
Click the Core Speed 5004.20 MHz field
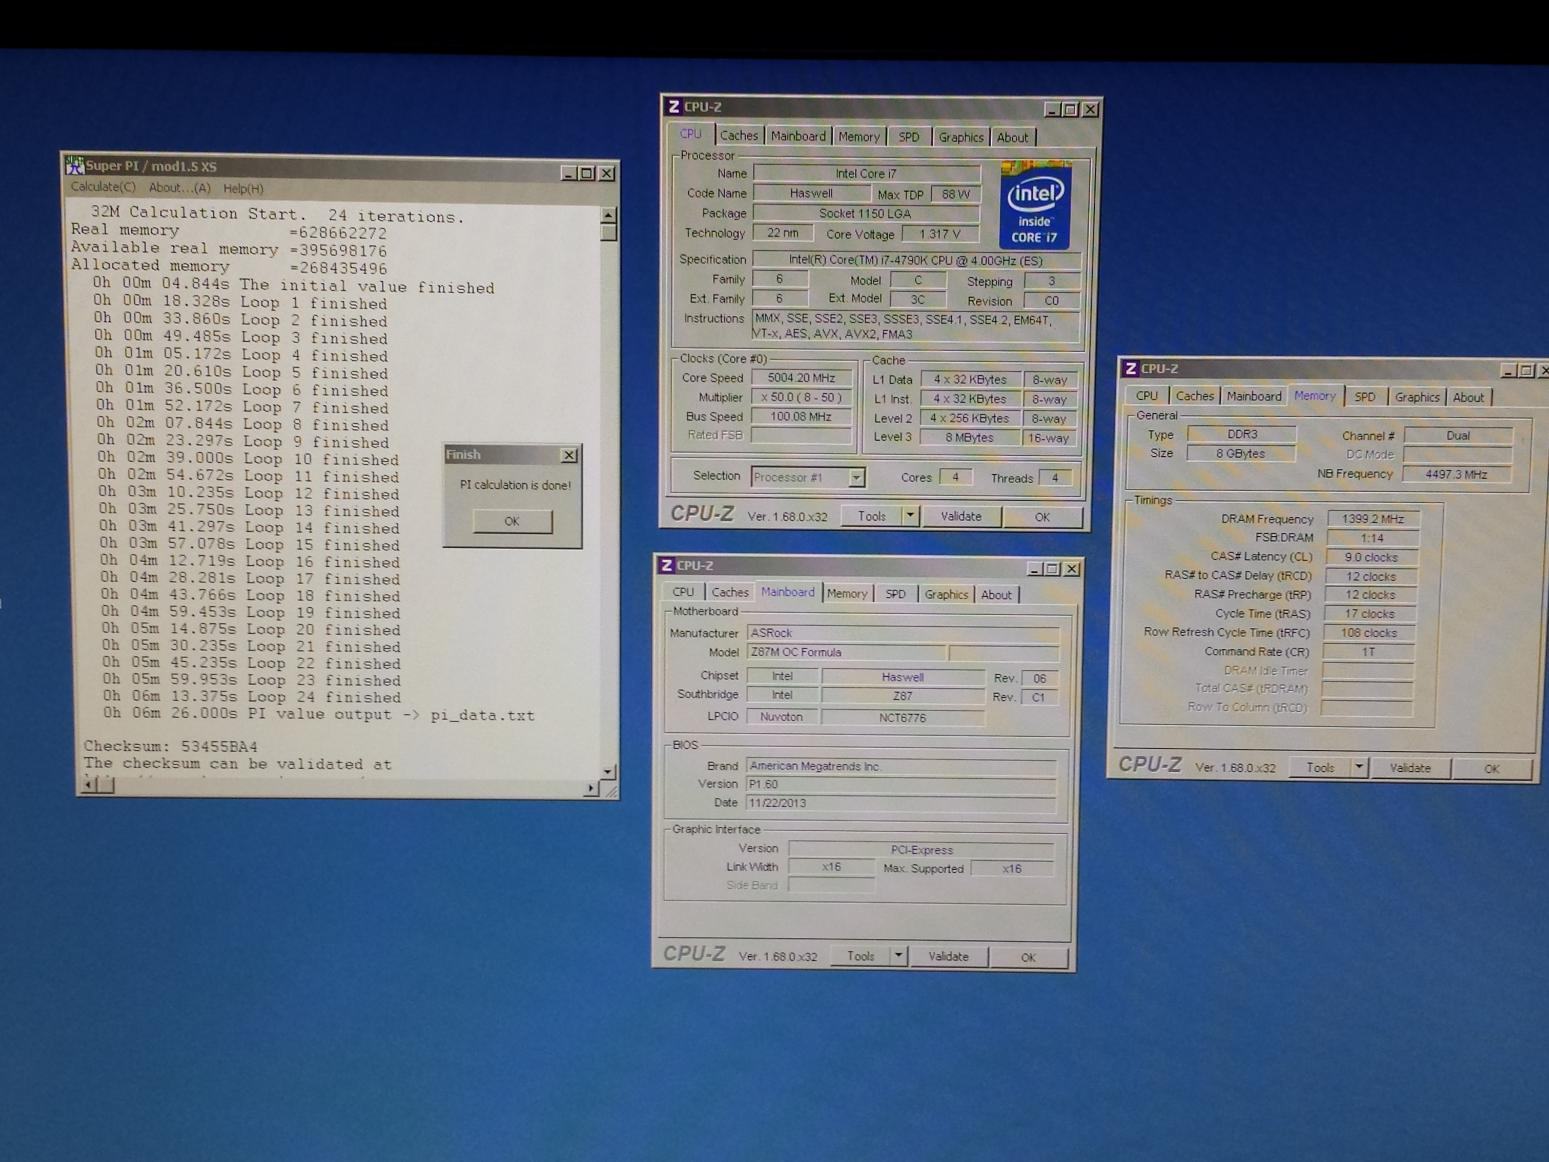[801, 378]
